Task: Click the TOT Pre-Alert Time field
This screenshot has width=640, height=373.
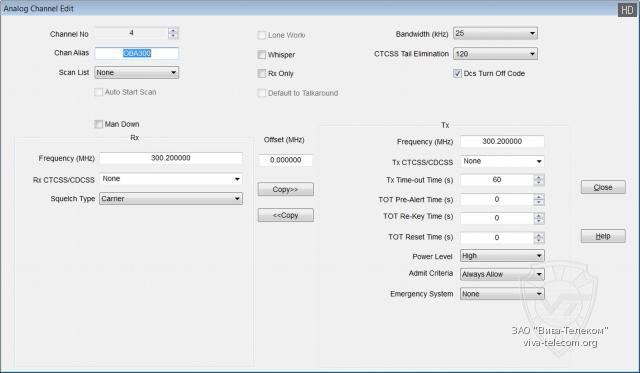Action: (497, 200)
